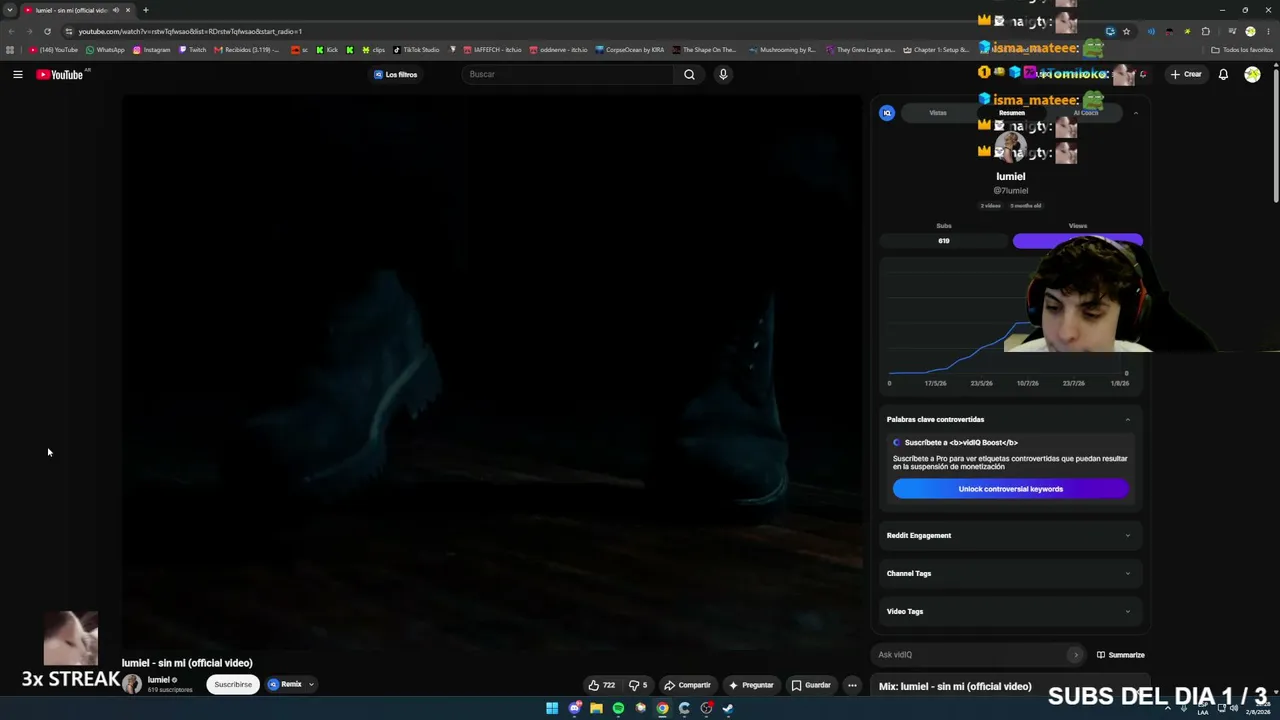The width and height of the screenshot is (1280, 720).
Task: Click the Subs 619 stat pill
Action: pos(944,241)
